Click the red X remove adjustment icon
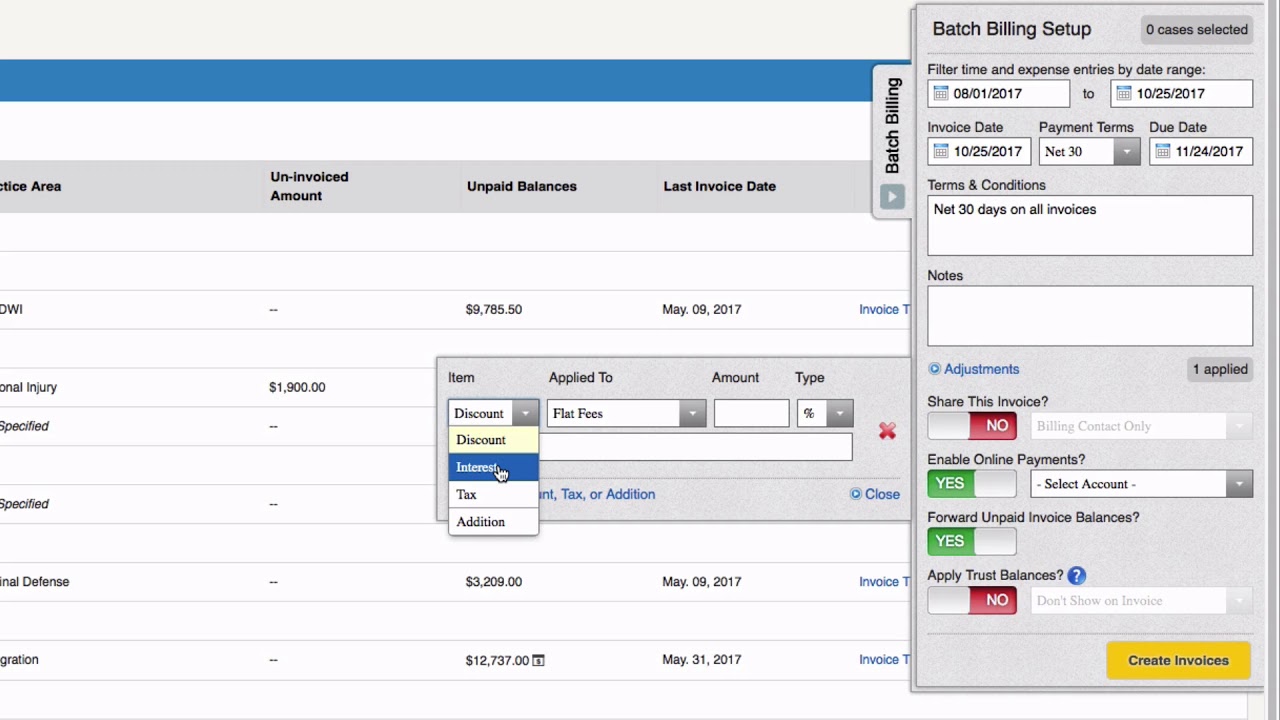 pos(887,431)
